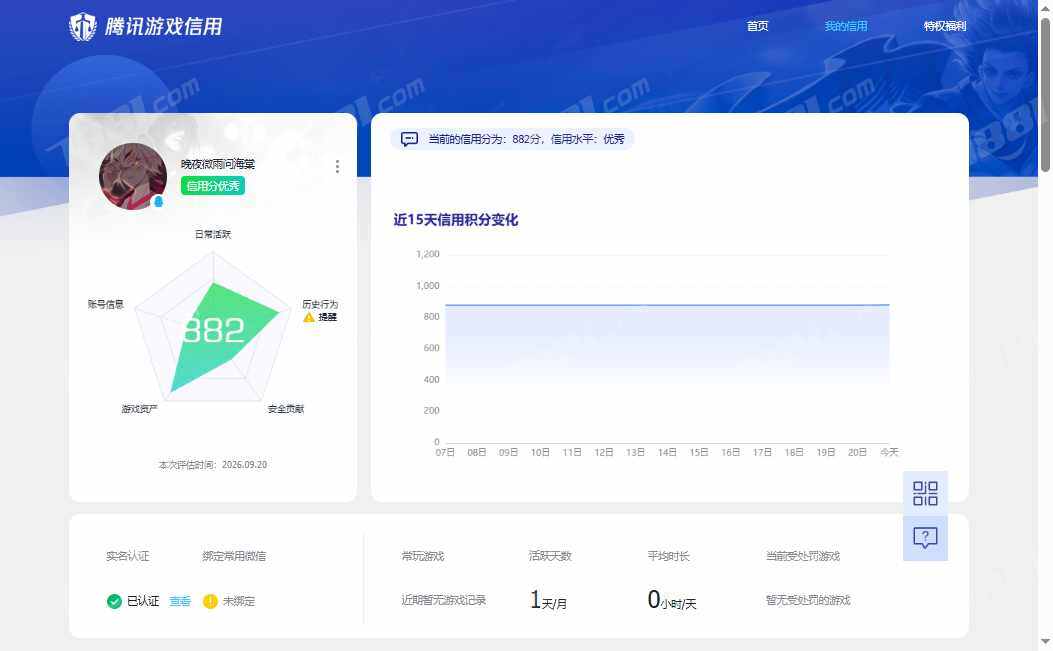Open the three-dot menu on profile card
Screen dimensions: 1053x651
[x=337, y=167]
